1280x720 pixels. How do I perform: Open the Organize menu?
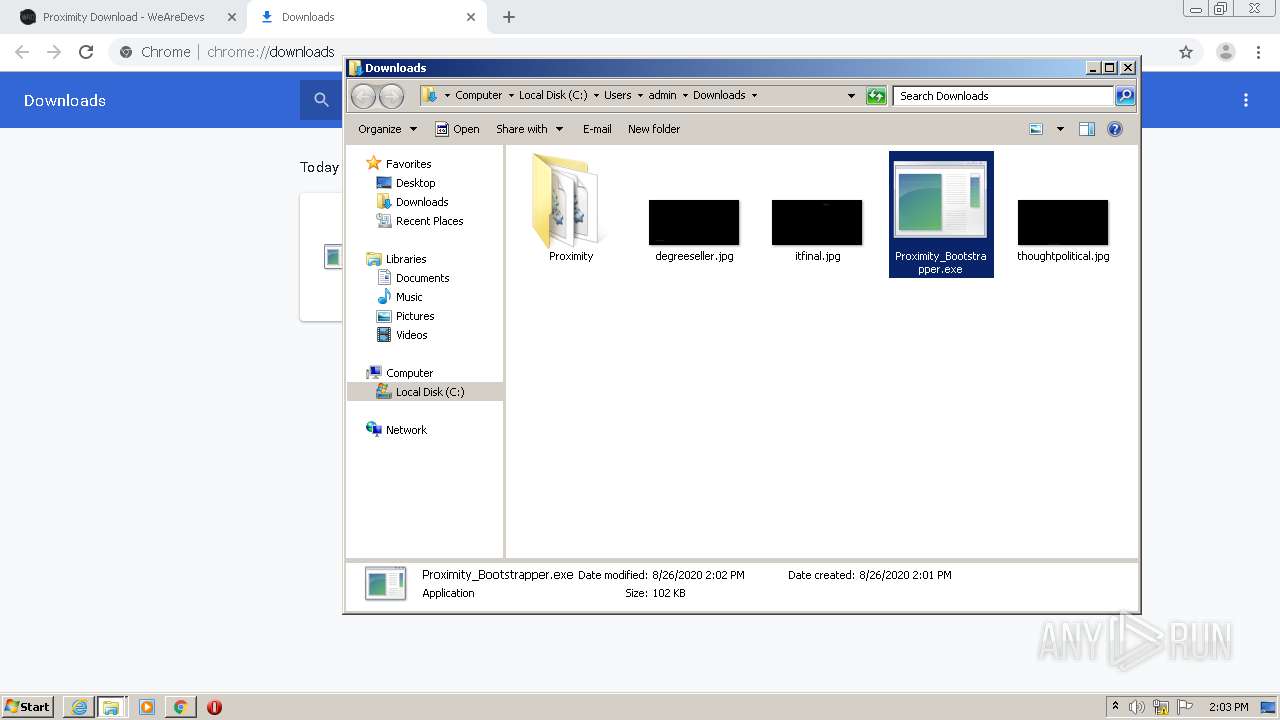pos(387,129)
